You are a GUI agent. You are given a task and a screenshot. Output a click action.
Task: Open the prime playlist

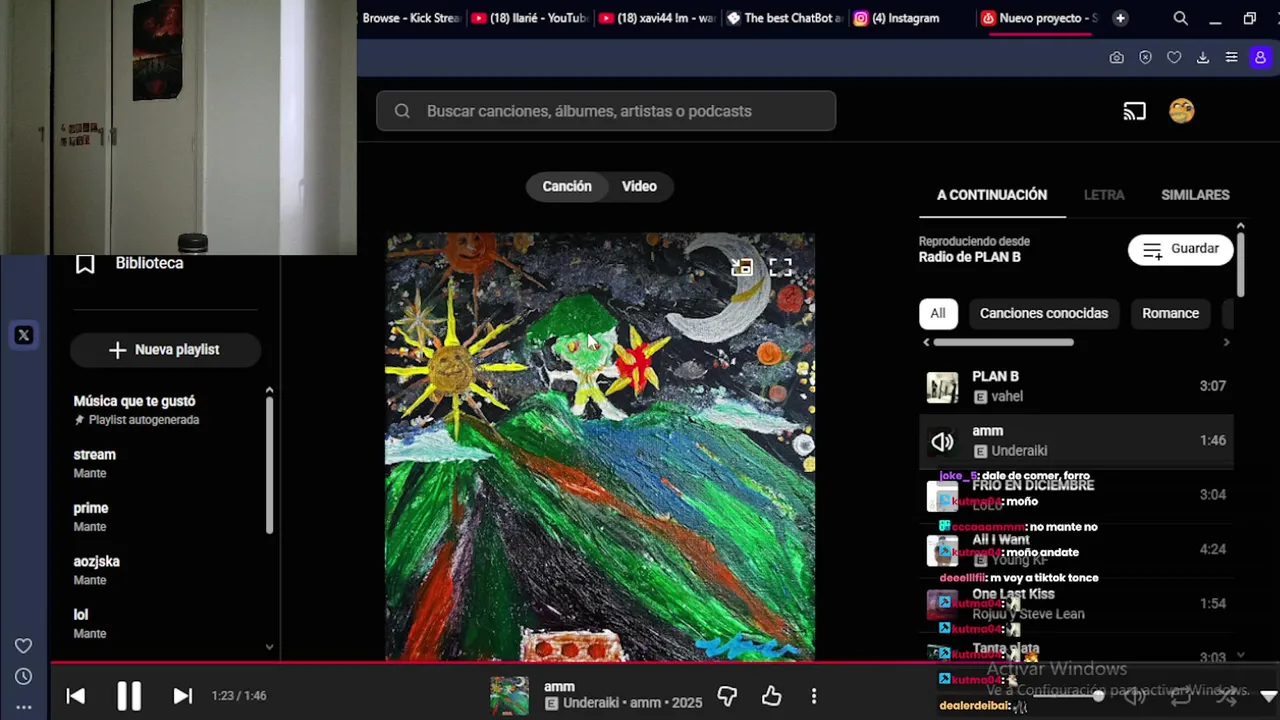(90, 517)
